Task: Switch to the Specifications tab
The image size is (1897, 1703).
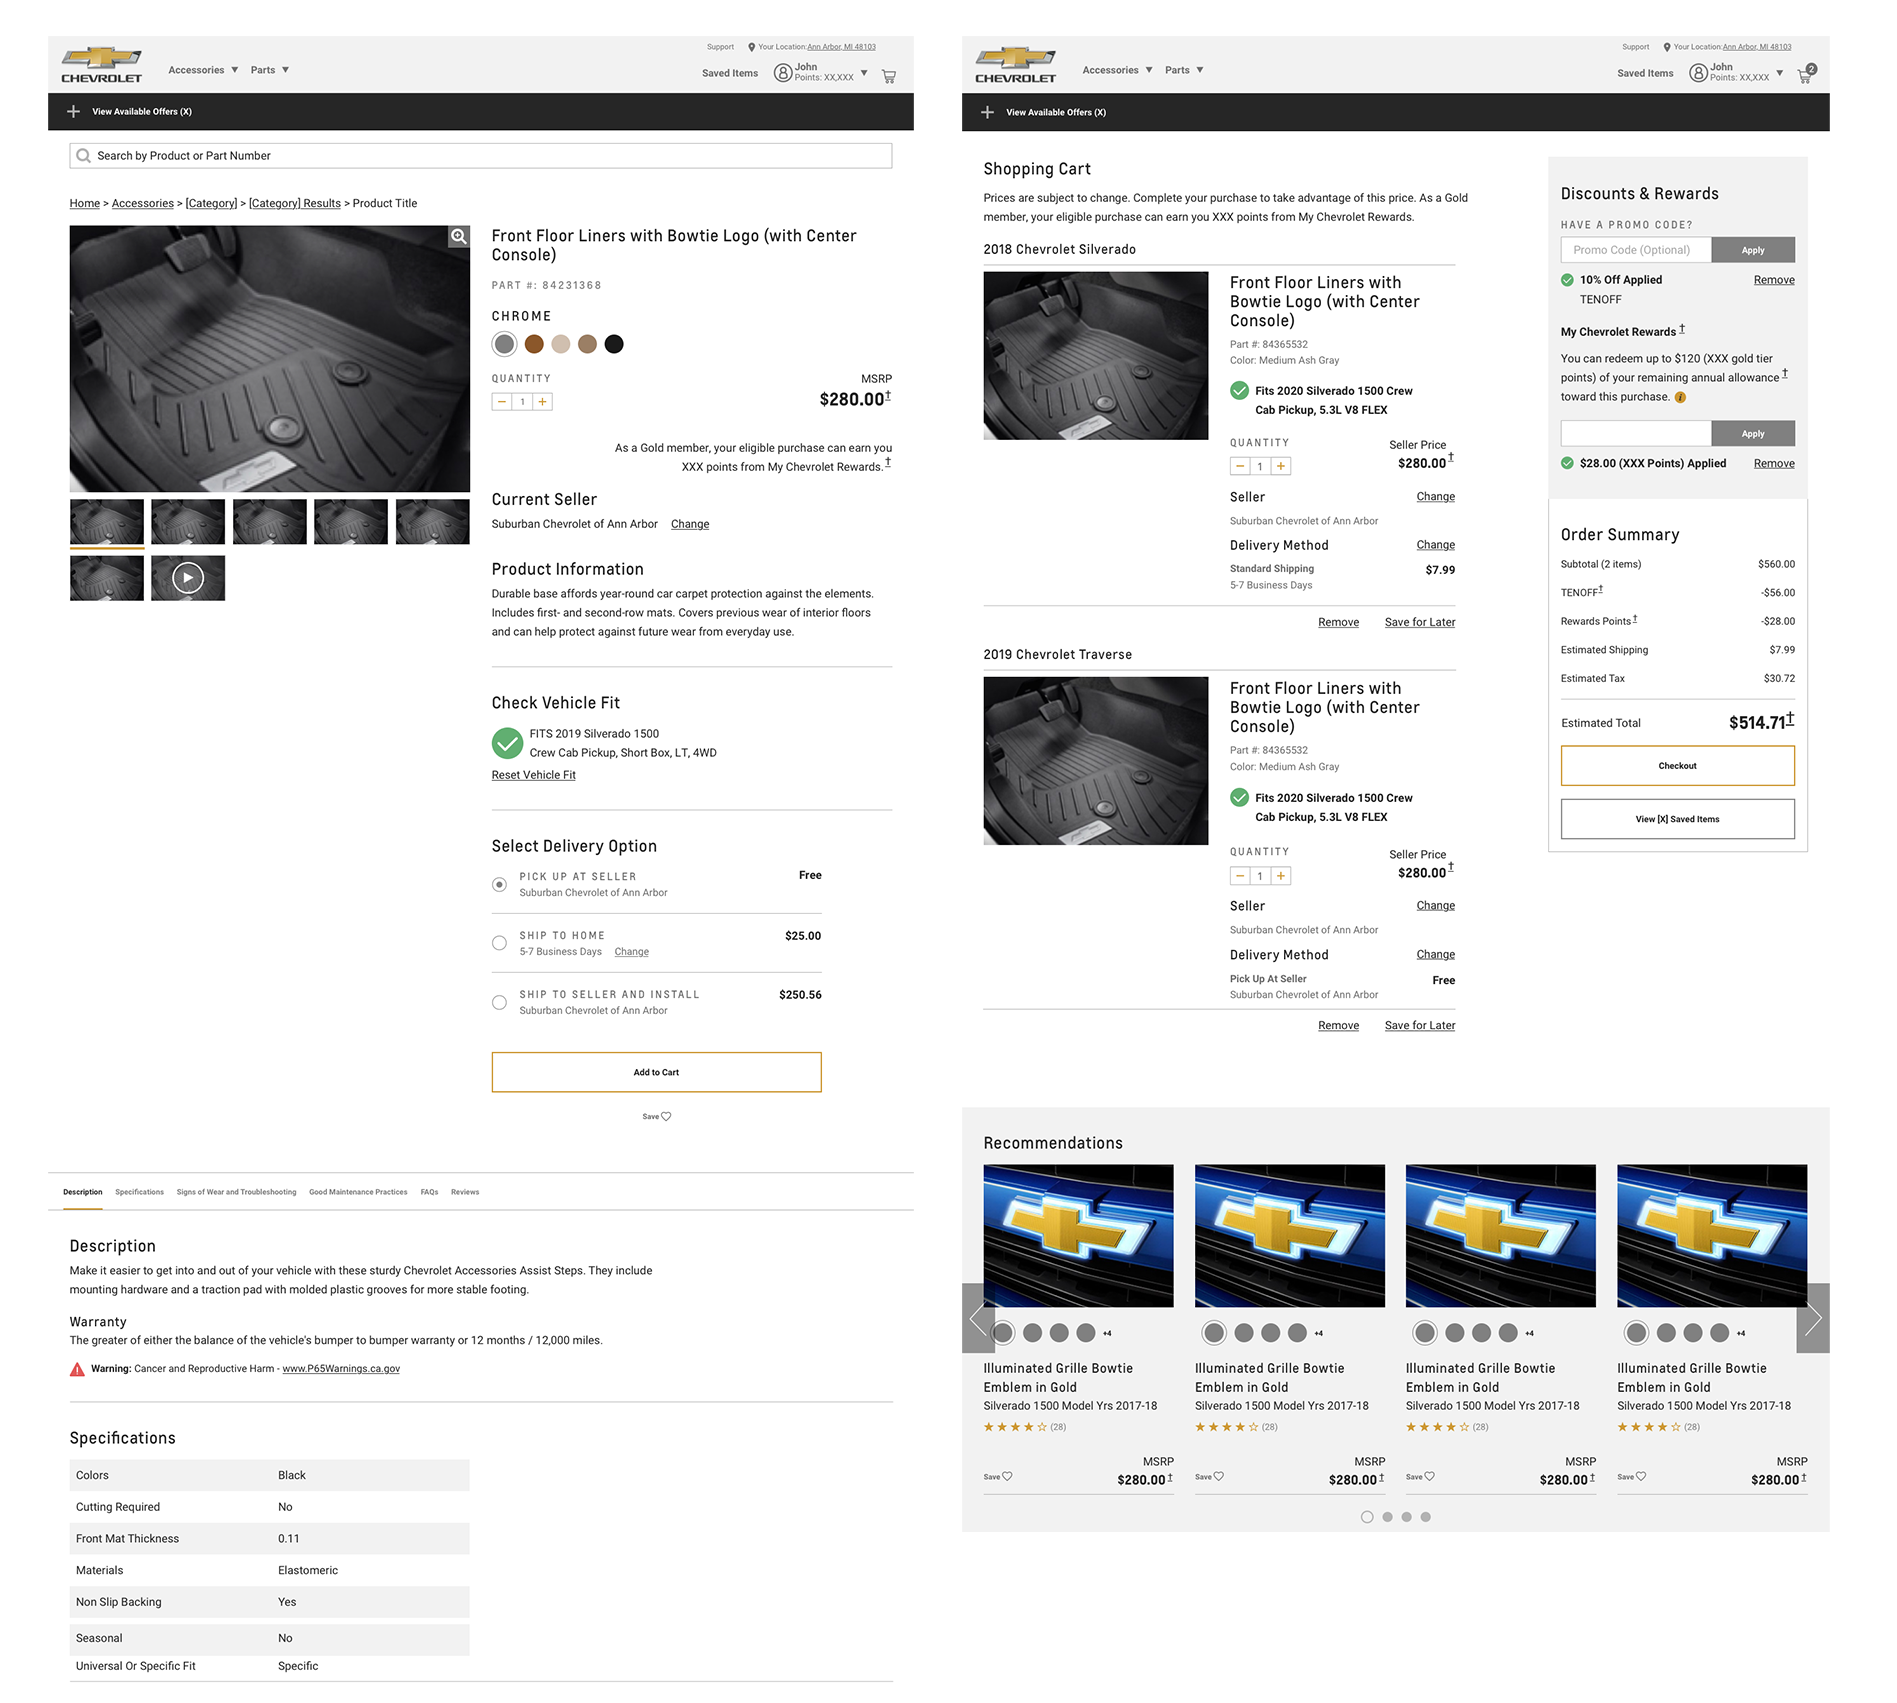Action: [x=139, y=1192]
